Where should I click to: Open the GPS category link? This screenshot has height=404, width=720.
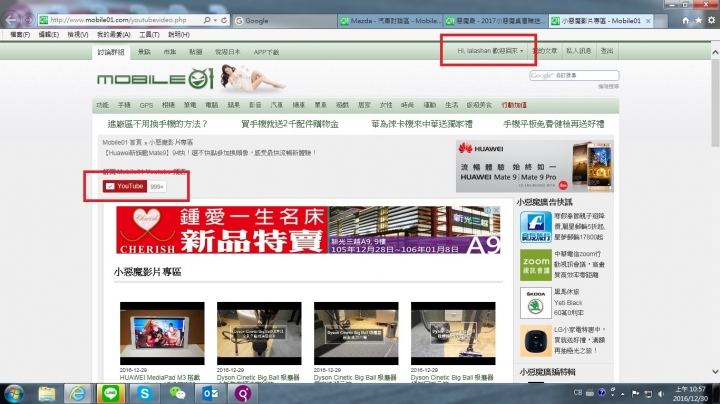pos(146,105)
